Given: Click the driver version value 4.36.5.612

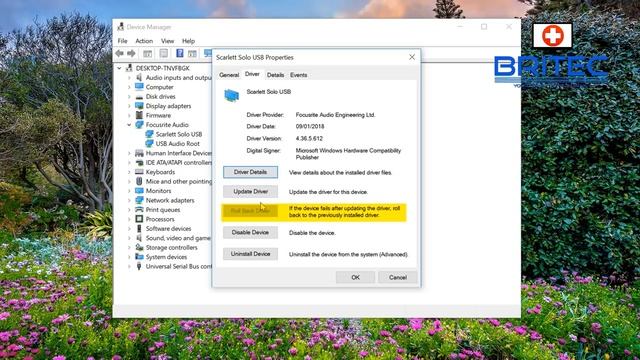Looking at the screenshot, I should click(x=309, y=138).
